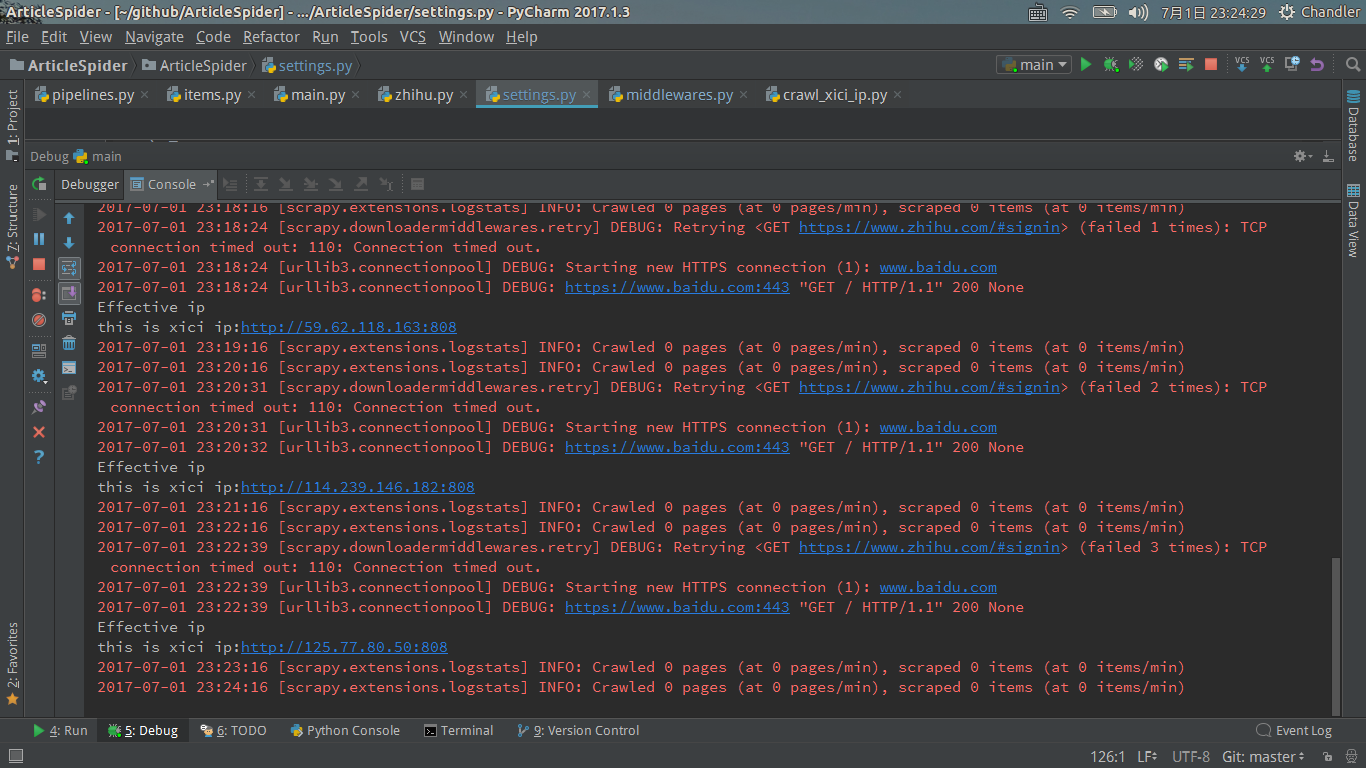Change UTF-8 file encoding in status bar
This screenshot has width=1366, height=768.
coord(1190,757)
